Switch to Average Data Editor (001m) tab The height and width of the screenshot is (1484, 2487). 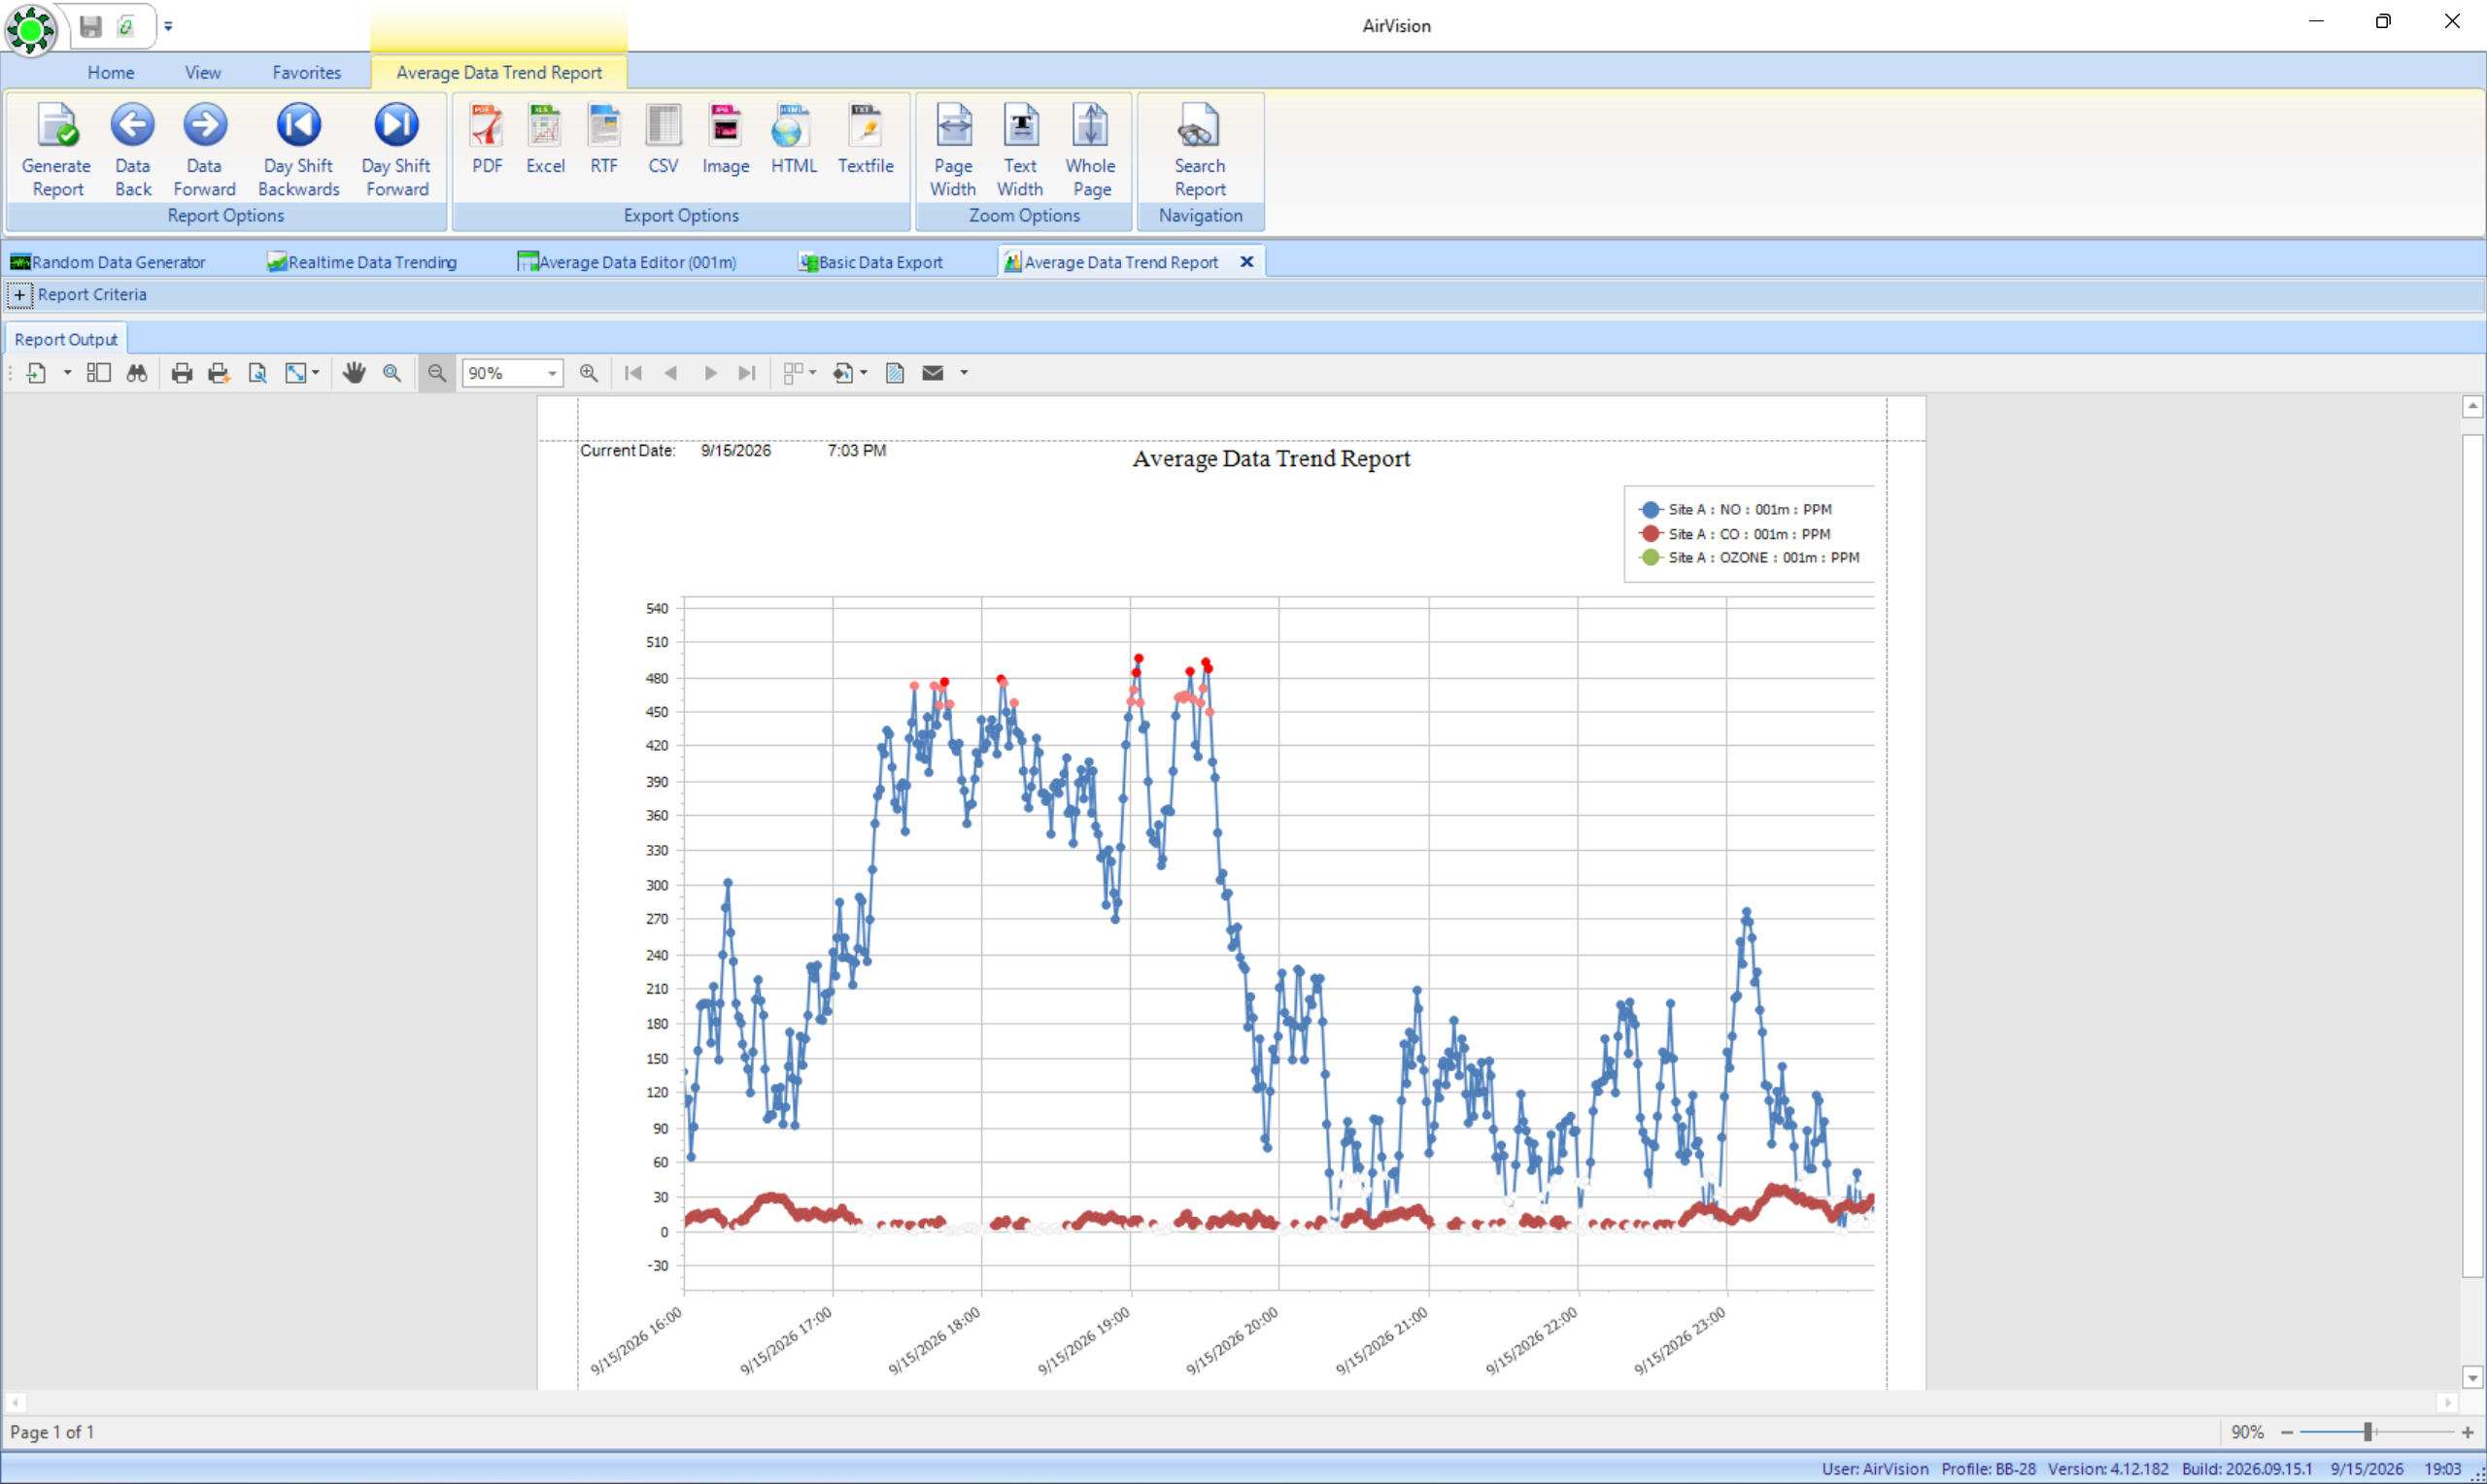click(627, 262)
